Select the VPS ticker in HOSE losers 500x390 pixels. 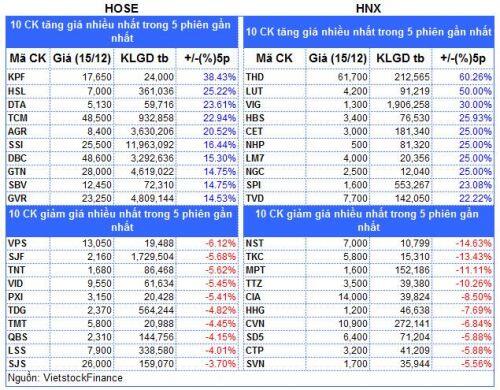coord(17,243)
